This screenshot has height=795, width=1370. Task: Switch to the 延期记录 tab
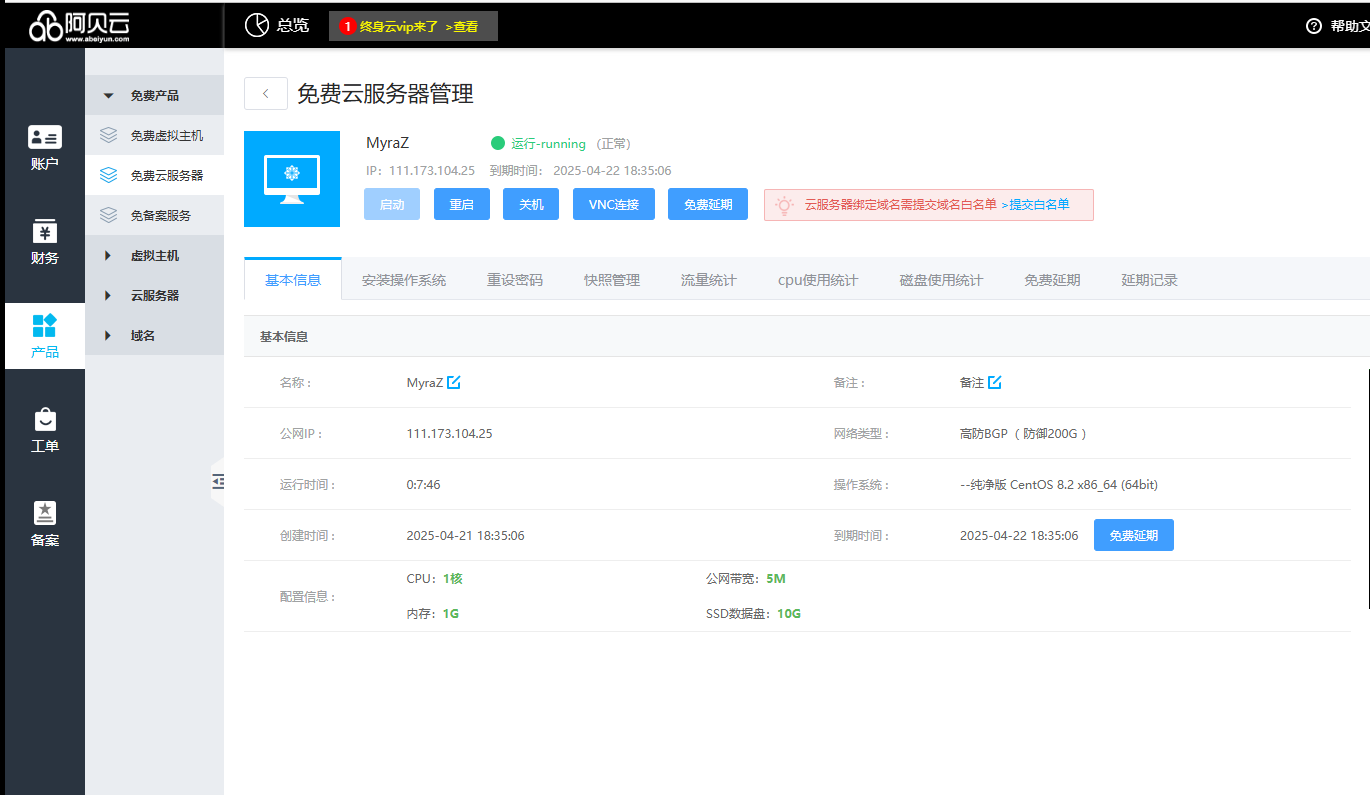pyautogui.click(x=1149, y=280)
